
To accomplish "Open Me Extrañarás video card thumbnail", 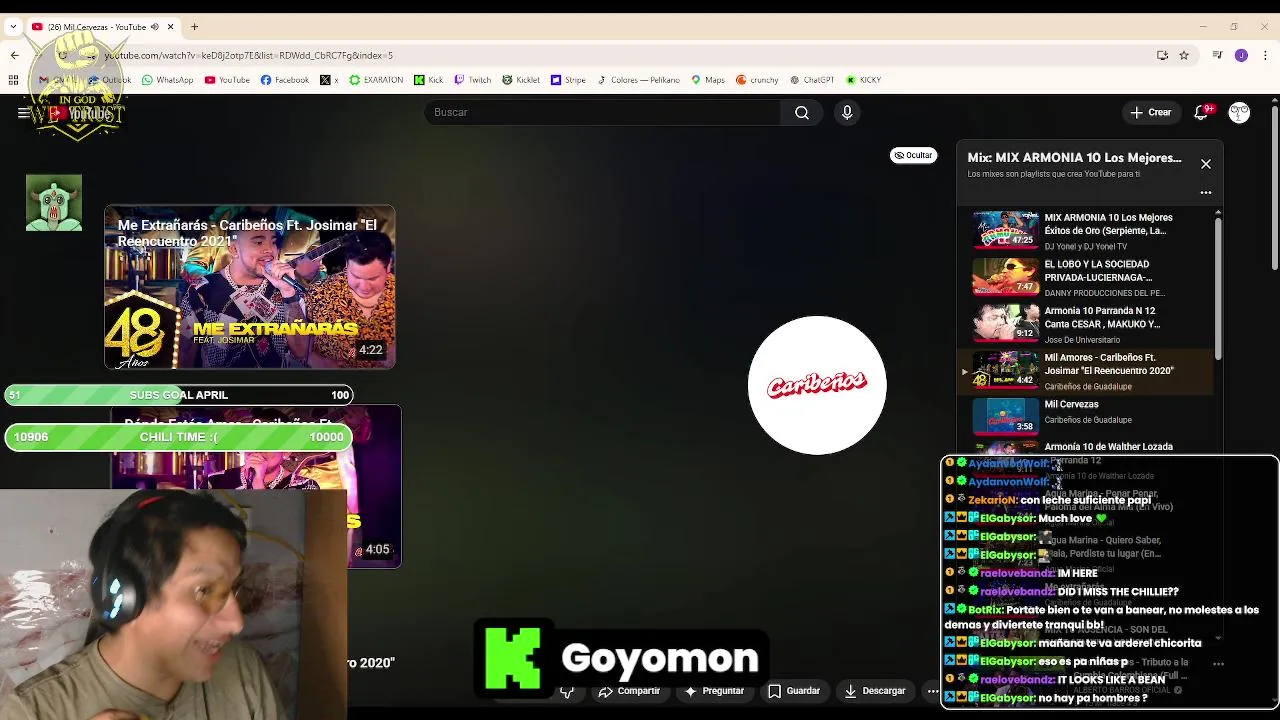I will pyautogui.click(x=250, y=287).
